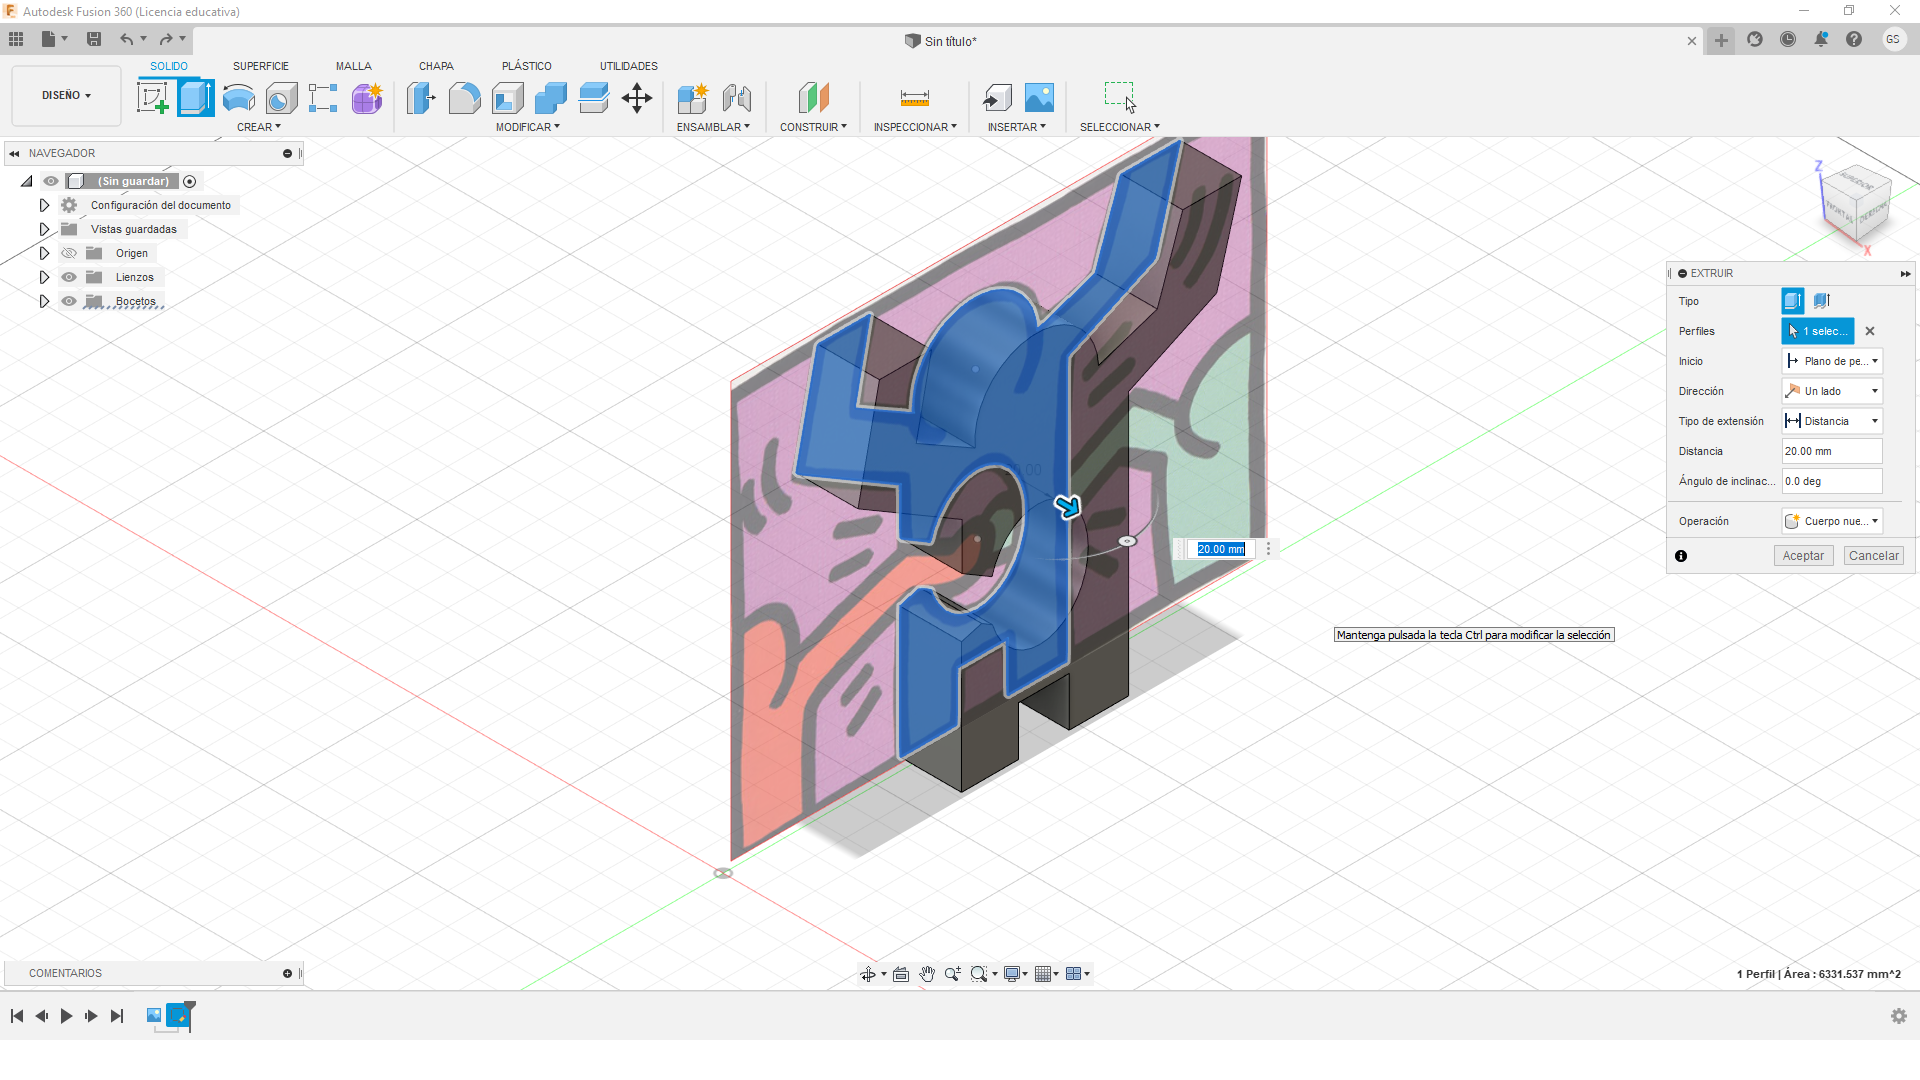Select the Create Sketch tool
Screen dimensions: 1920x1080
(x=153, y=98)
